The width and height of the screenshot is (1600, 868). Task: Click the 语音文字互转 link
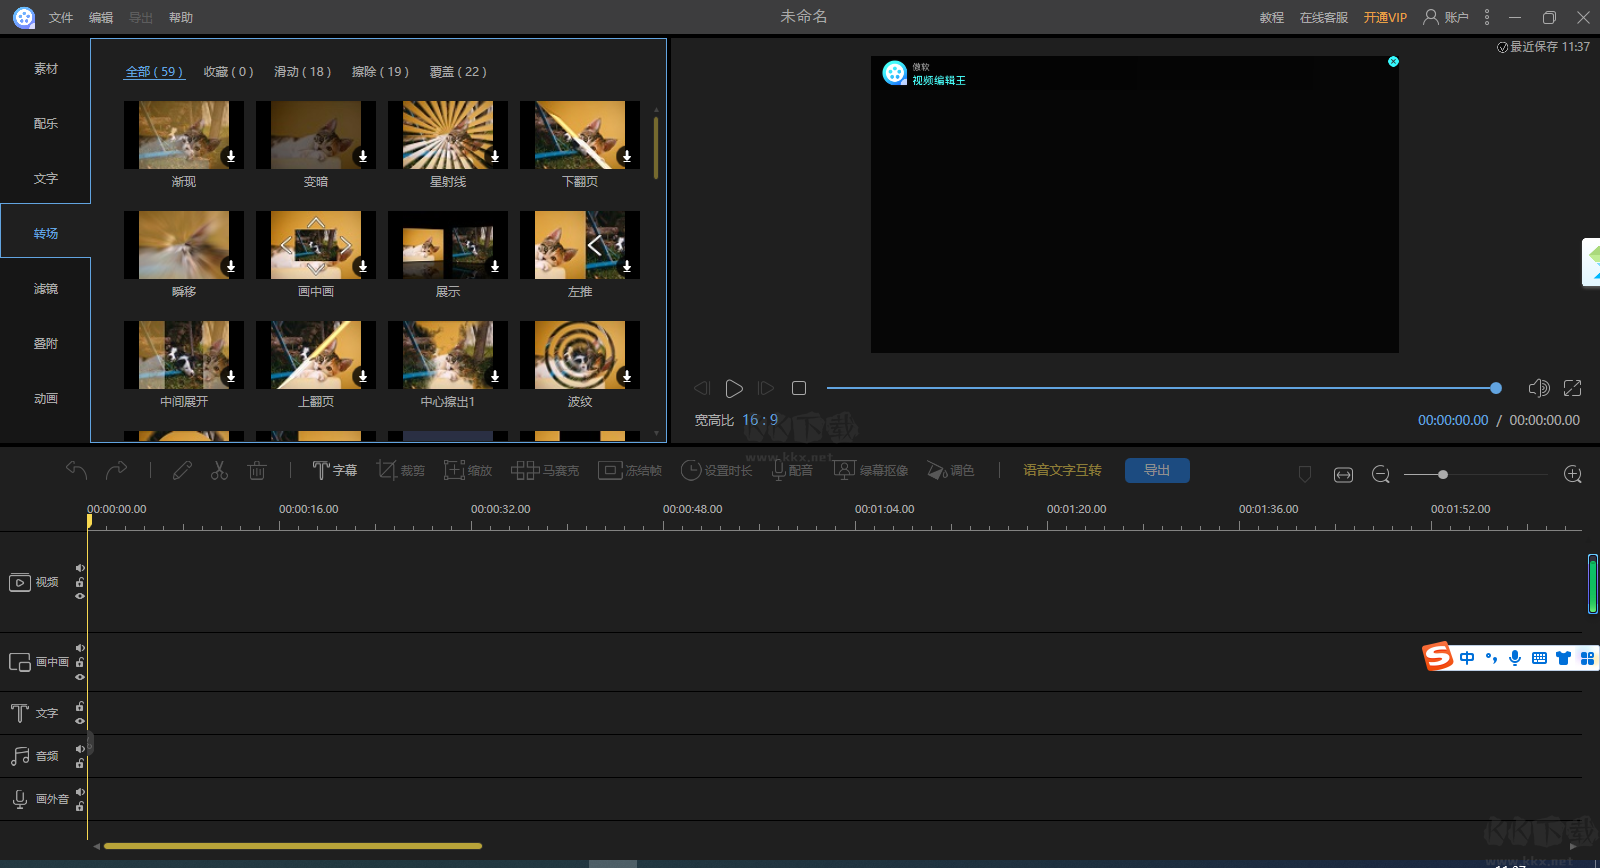1062,470
